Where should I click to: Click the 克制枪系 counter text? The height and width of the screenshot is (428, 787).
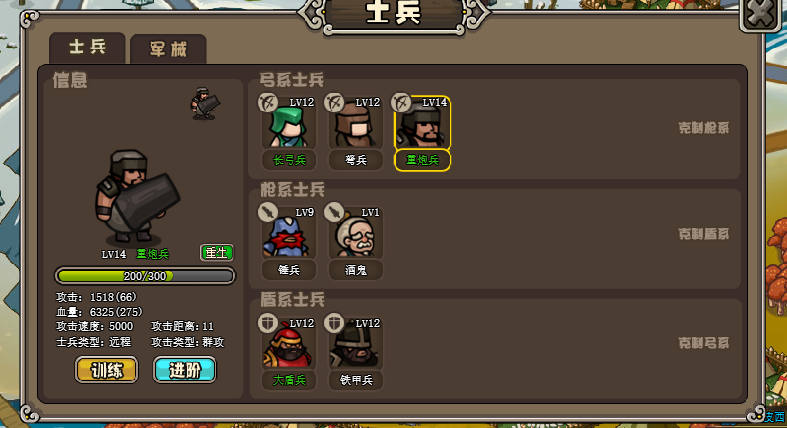704,128
